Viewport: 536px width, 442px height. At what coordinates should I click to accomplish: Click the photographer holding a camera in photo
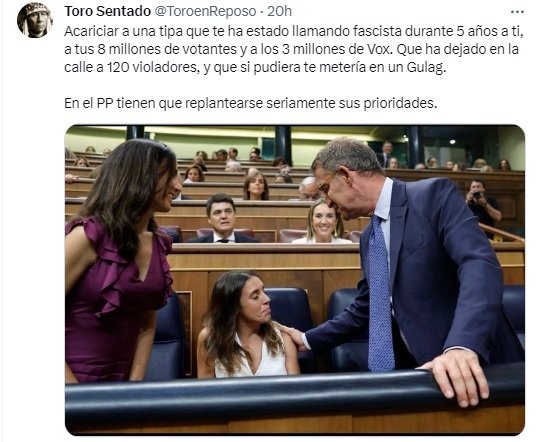[483, 205]
